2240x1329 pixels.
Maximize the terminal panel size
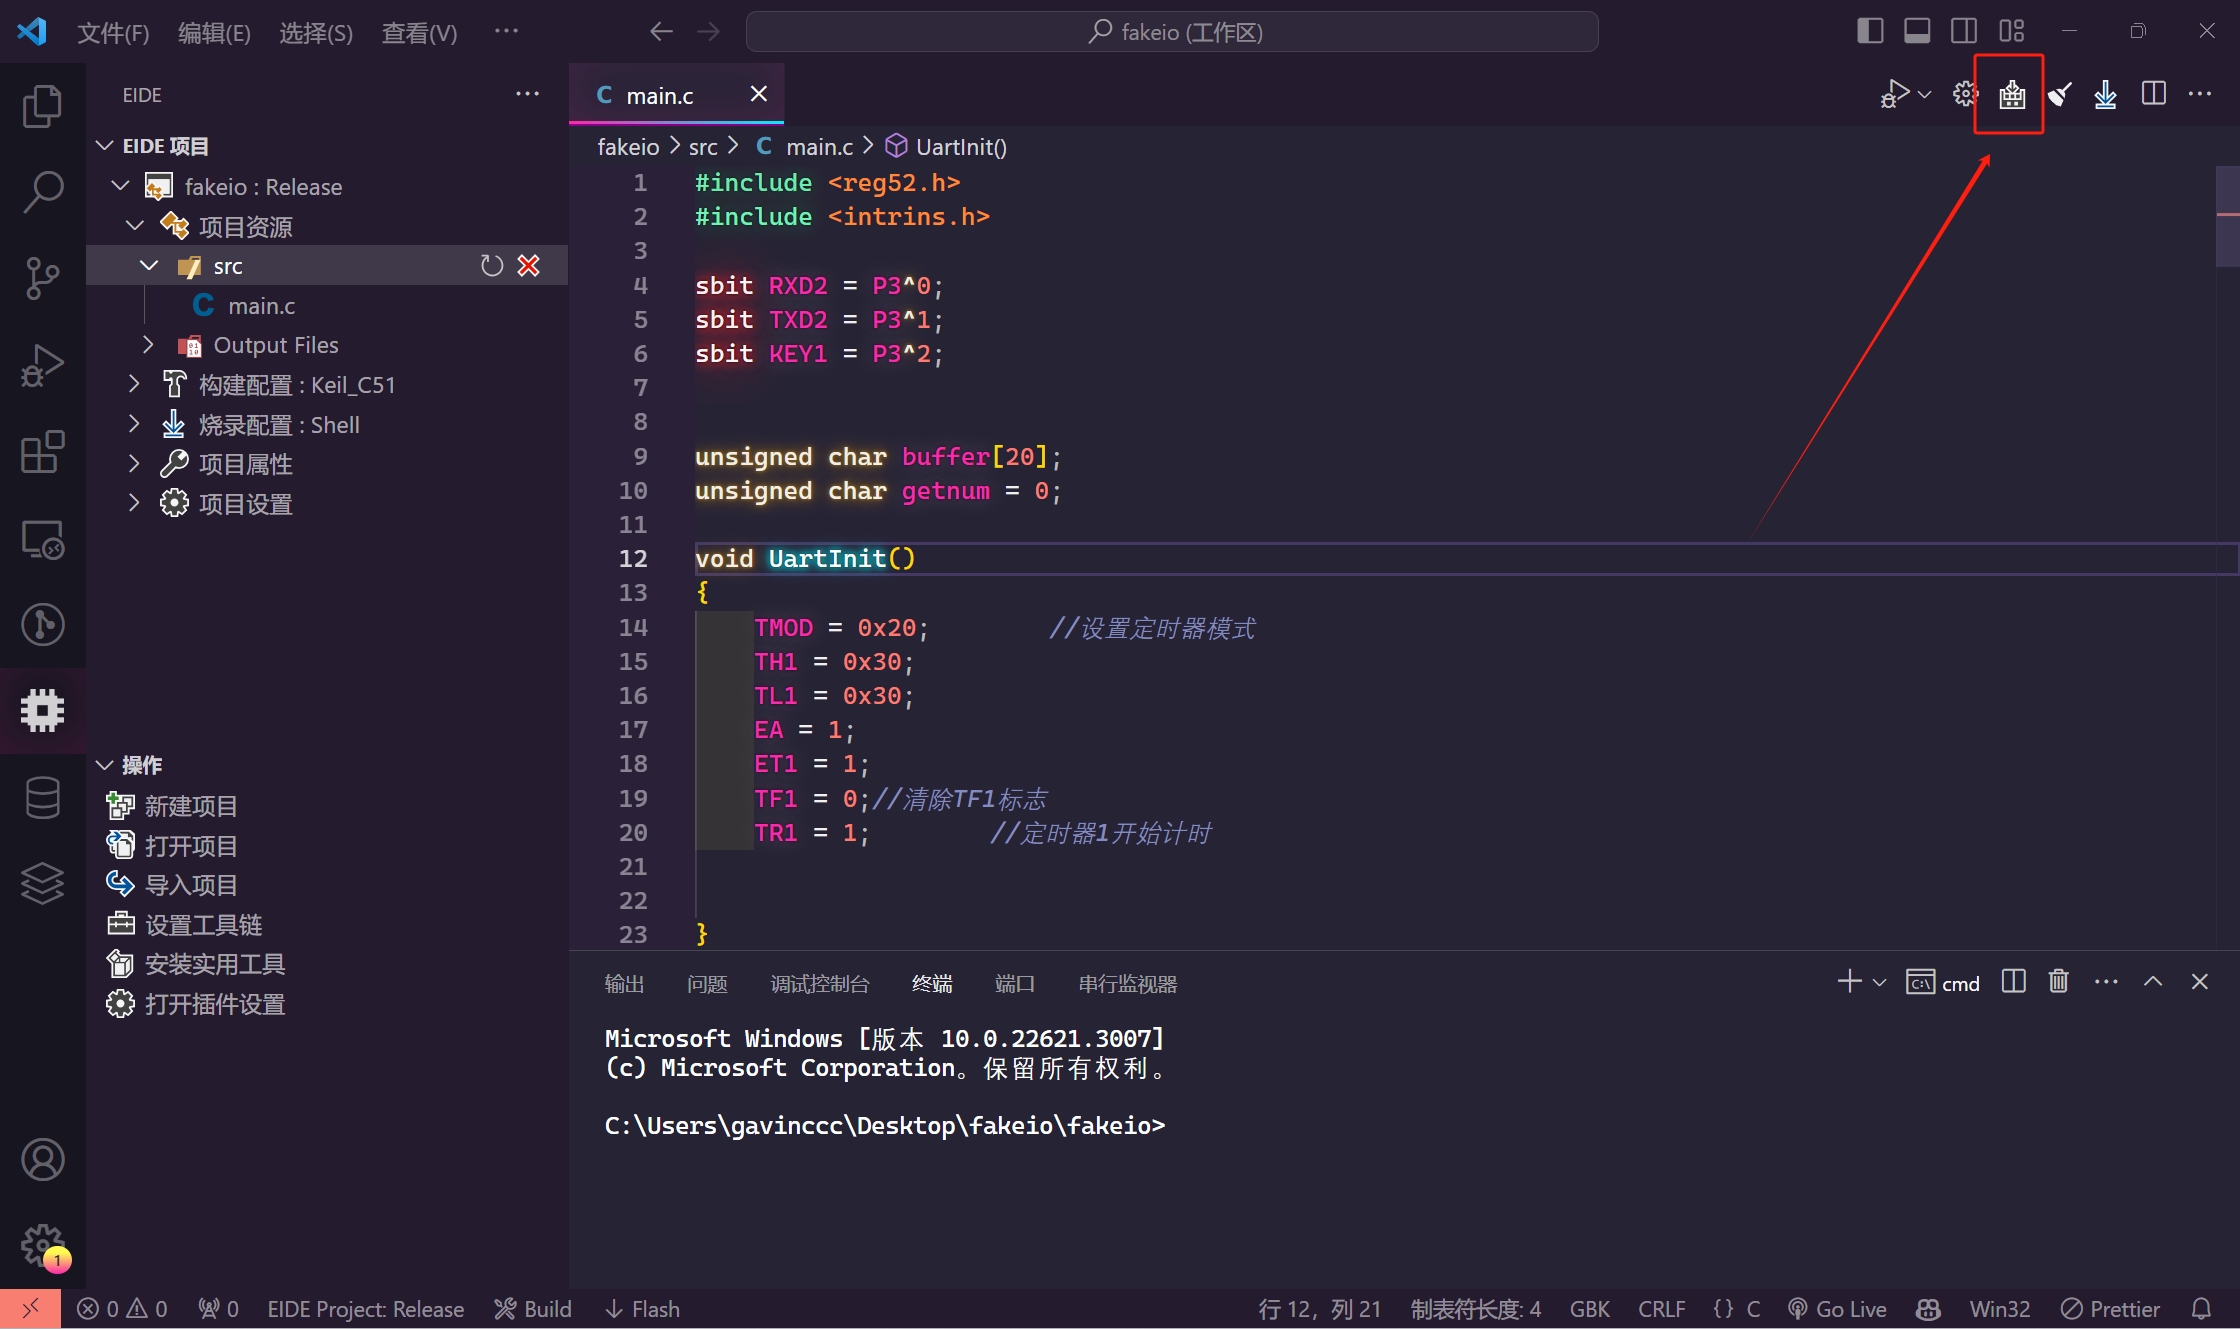click(2153, 981)
